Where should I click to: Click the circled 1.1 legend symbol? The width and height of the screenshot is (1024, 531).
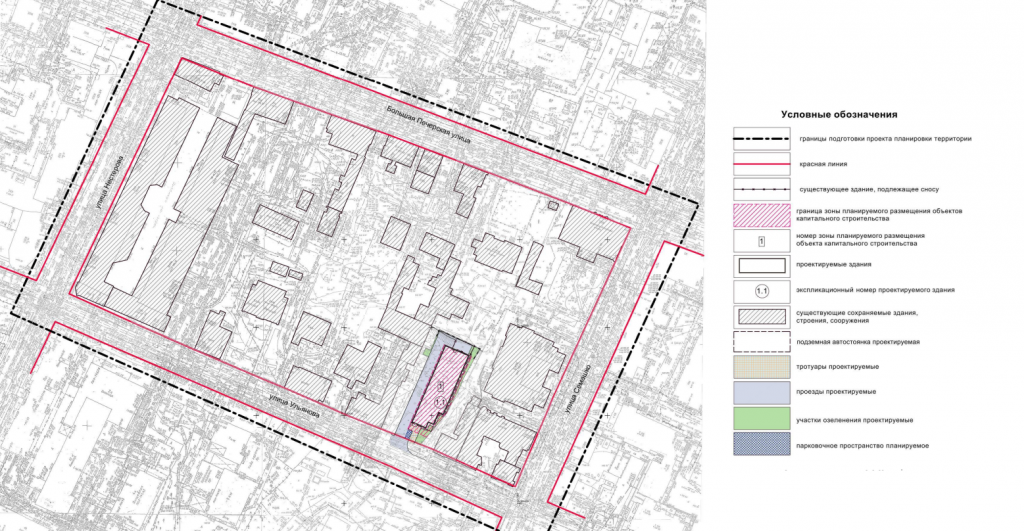point(760,291)
